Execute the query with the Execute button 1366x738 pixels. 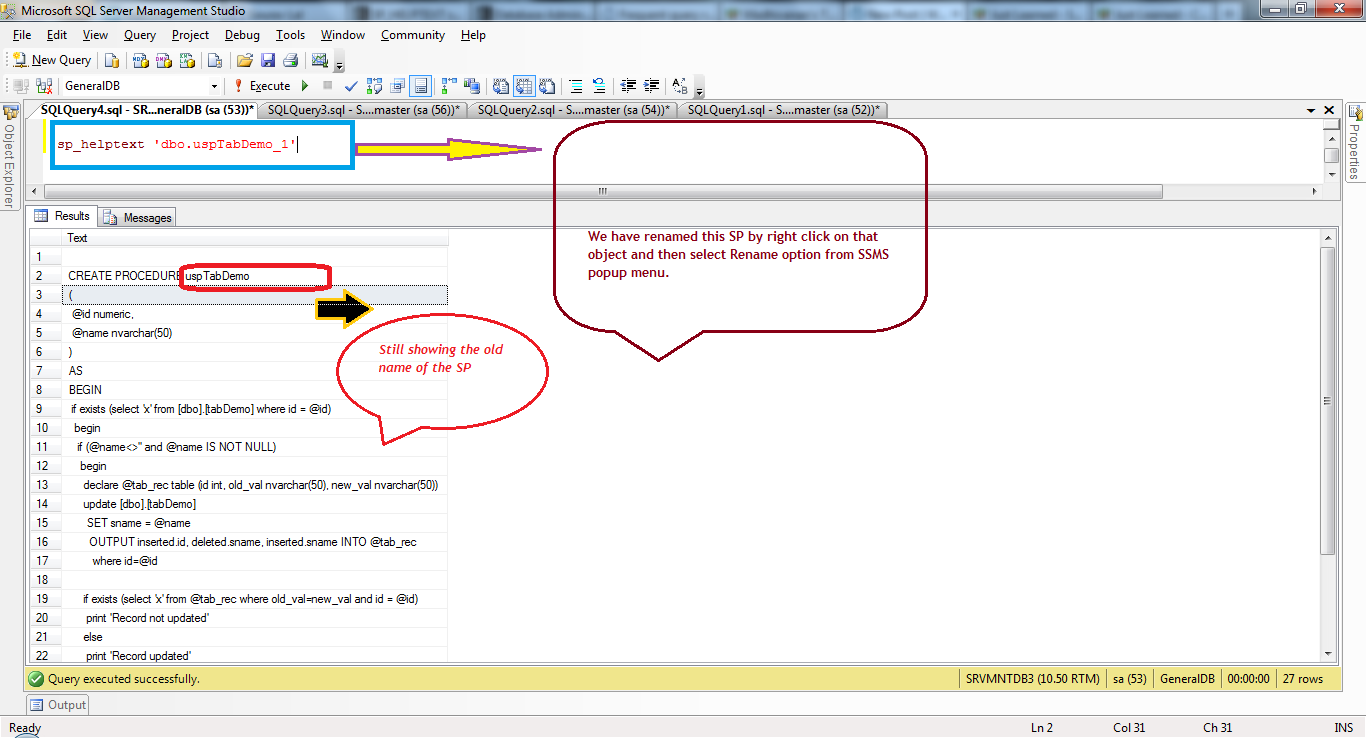pos(262,86)
